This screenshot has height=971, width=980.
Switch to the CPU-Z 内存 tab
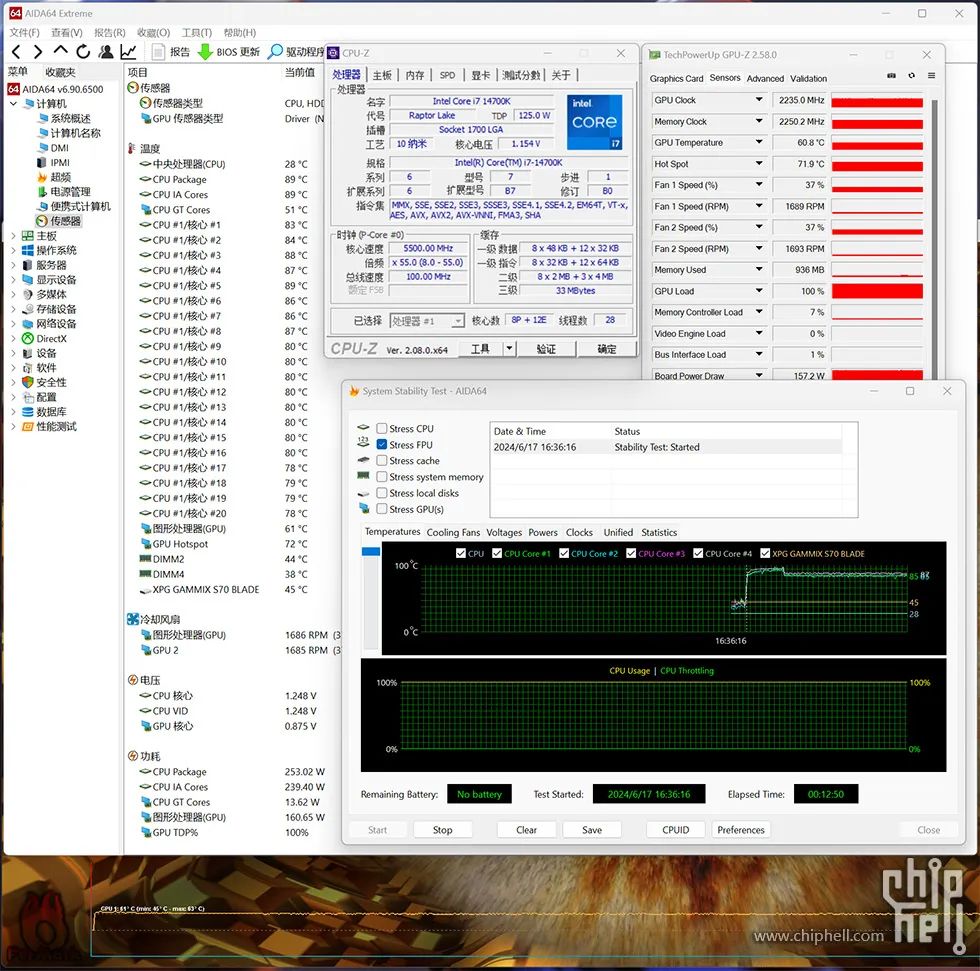click(414, 75)
